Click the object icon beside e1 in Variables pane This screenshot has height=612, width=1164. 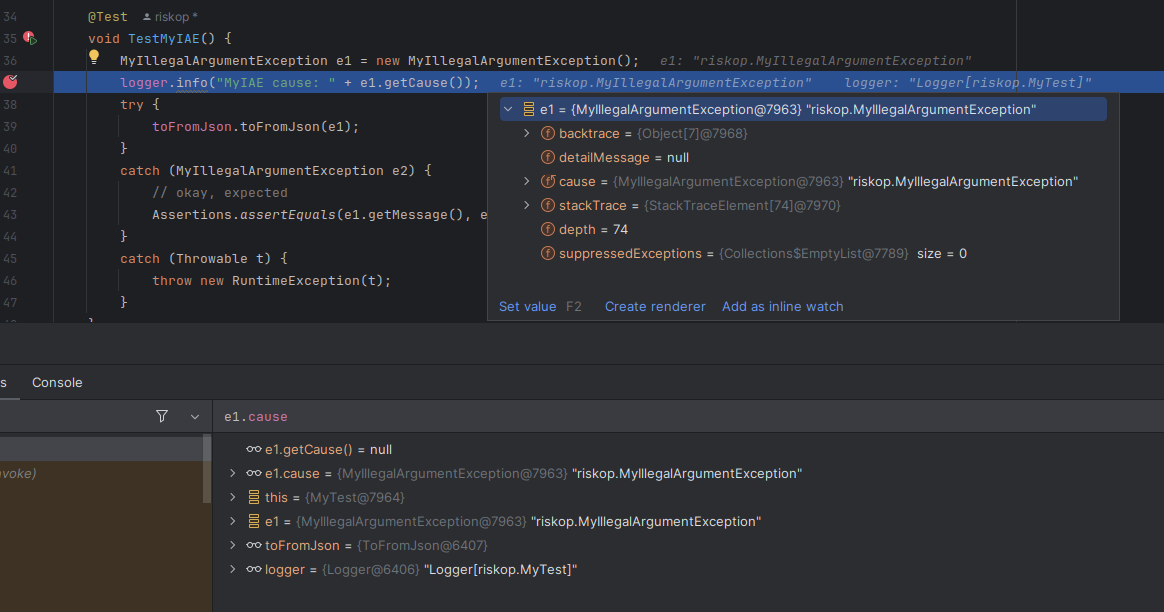click(254, 521)
